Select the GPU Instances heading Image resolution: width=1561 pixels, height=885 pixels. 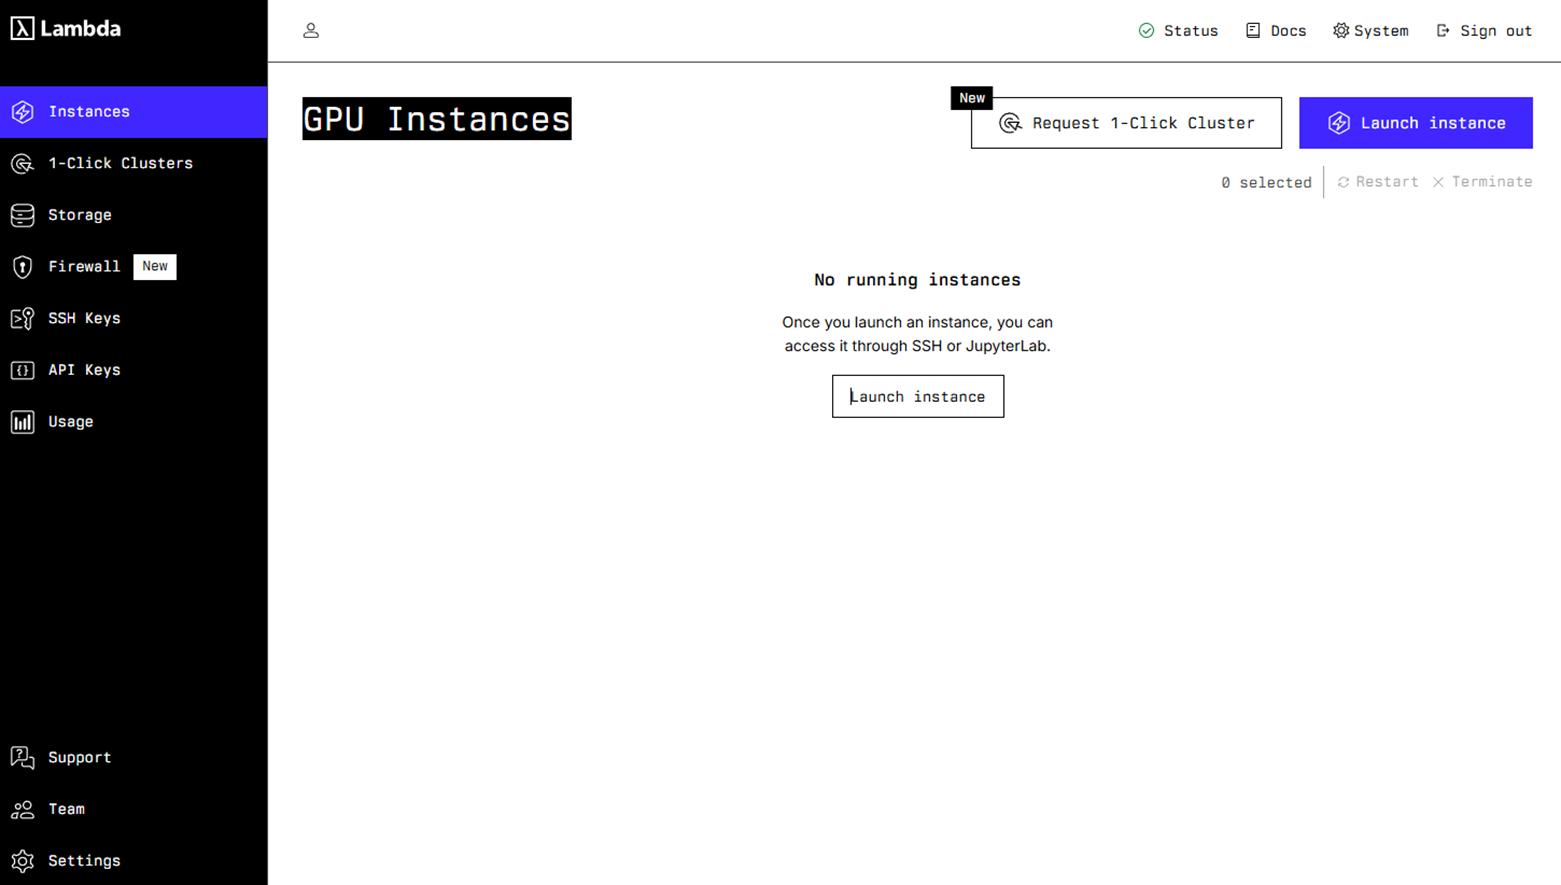tap(437, 119)
